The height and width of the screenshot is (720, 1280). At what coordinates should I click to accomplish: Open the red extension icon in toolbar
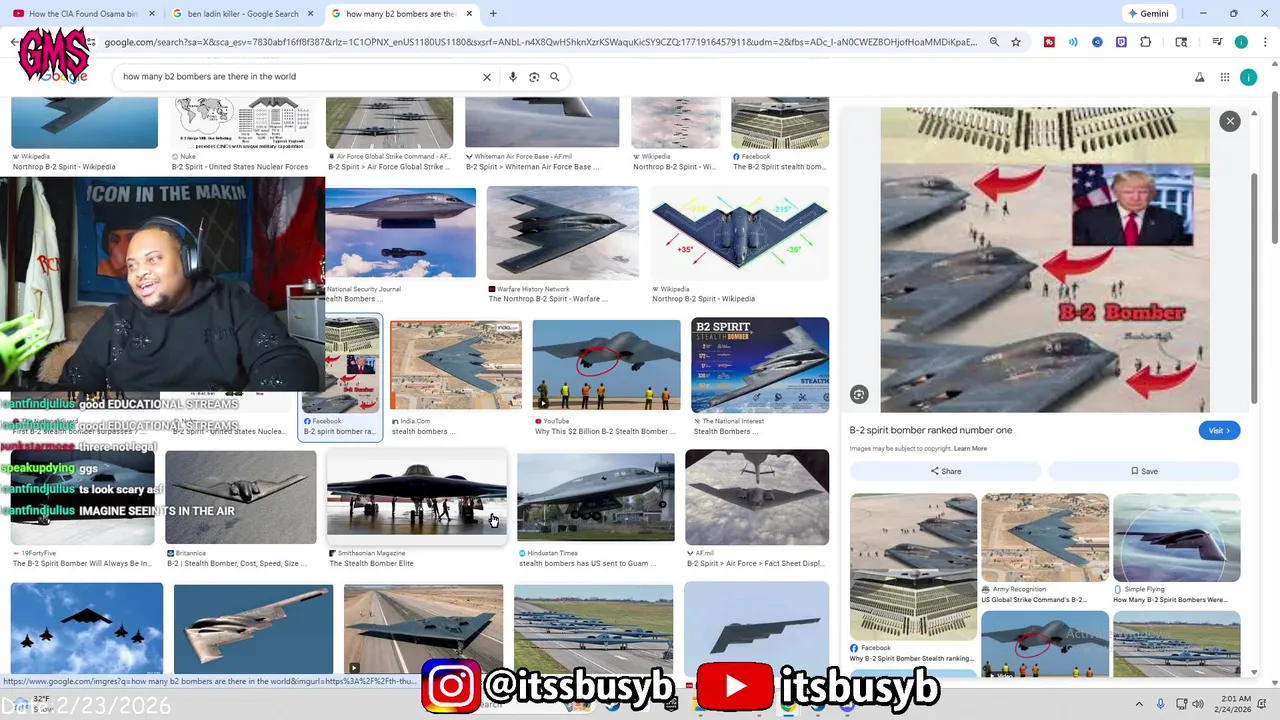[x=1049, y=42]
